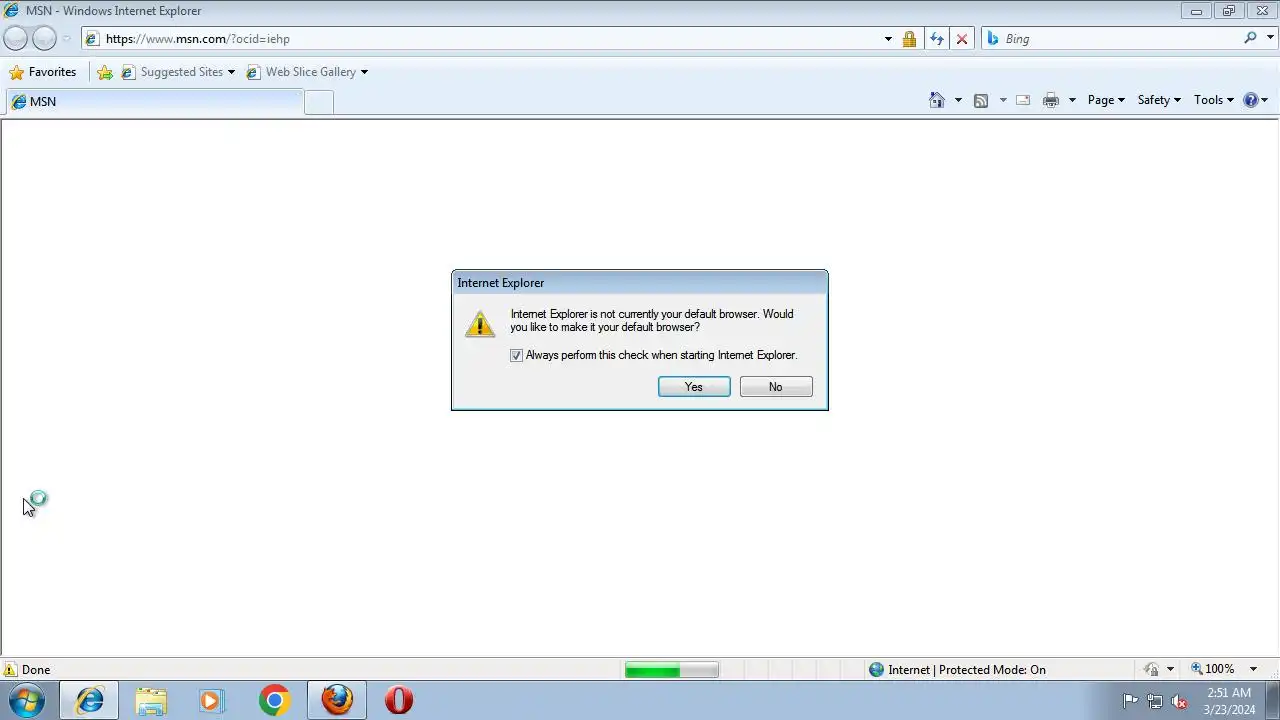Open the Windows Start menu
This screenshot has height=720, width=1280.
click(x=26, y=700)
